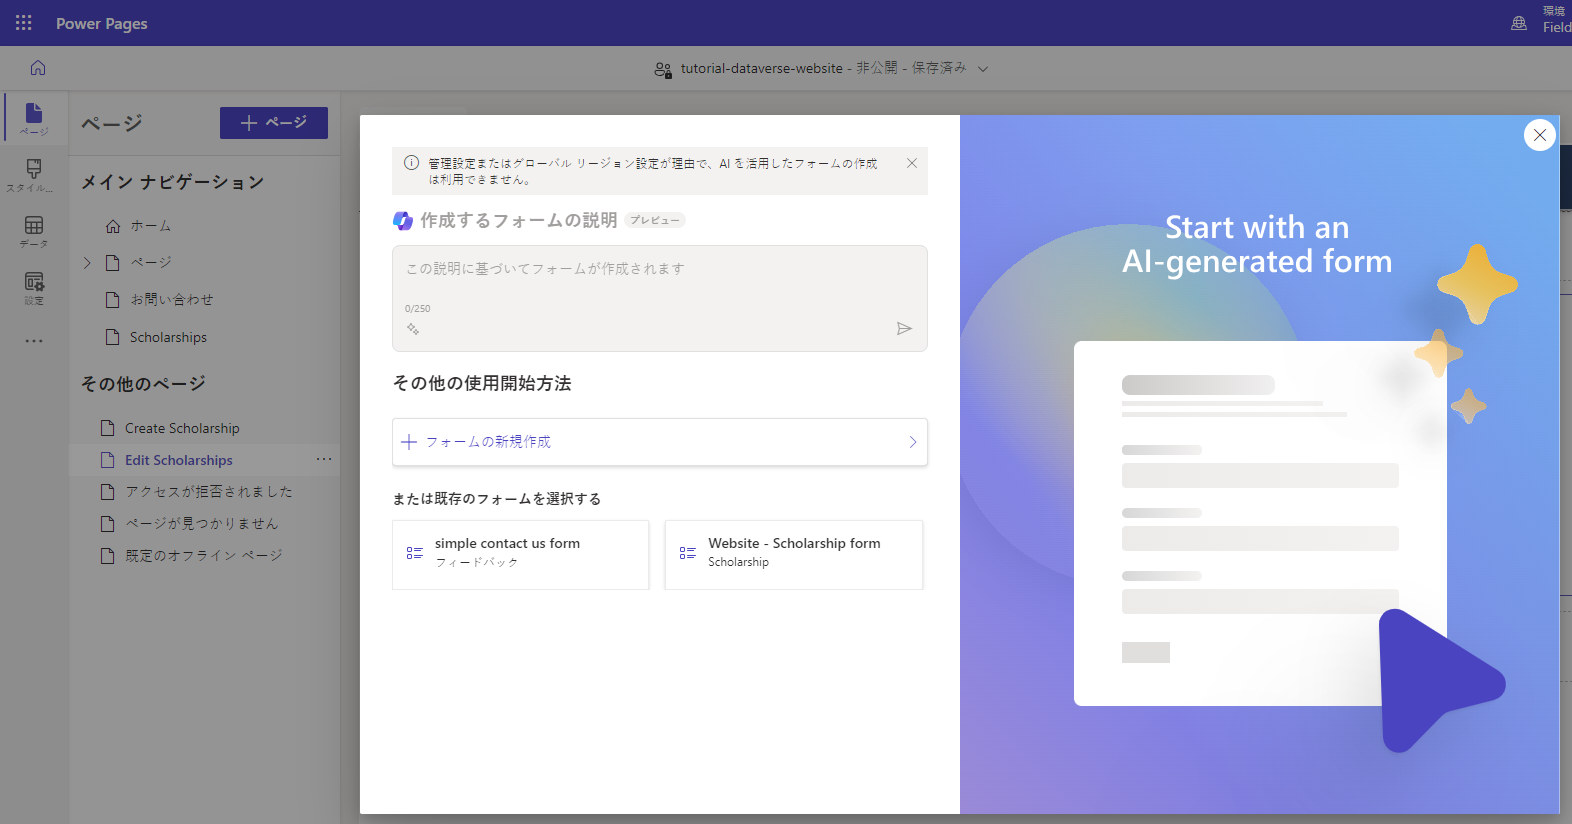1572x824 pixels.
Task: Click the プレビュー badge label
Action: point(655,221)
